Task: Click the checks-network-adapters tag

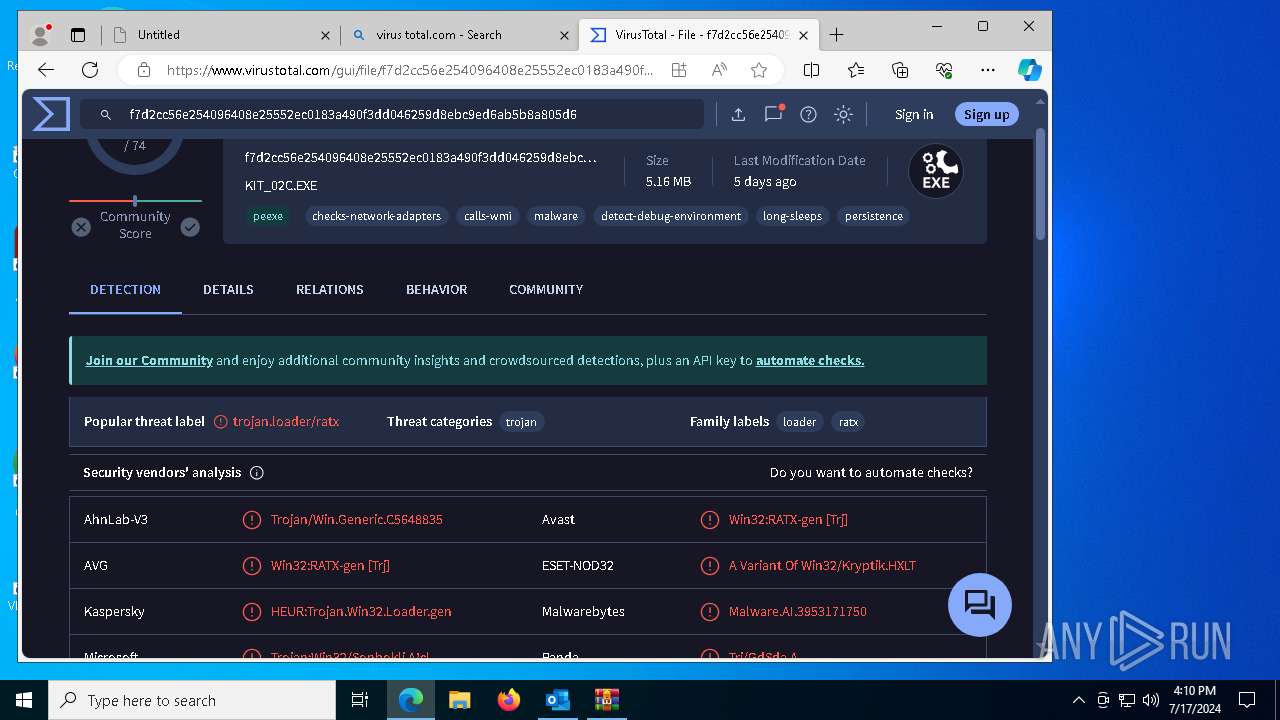Action: click(x=376, y=216)
